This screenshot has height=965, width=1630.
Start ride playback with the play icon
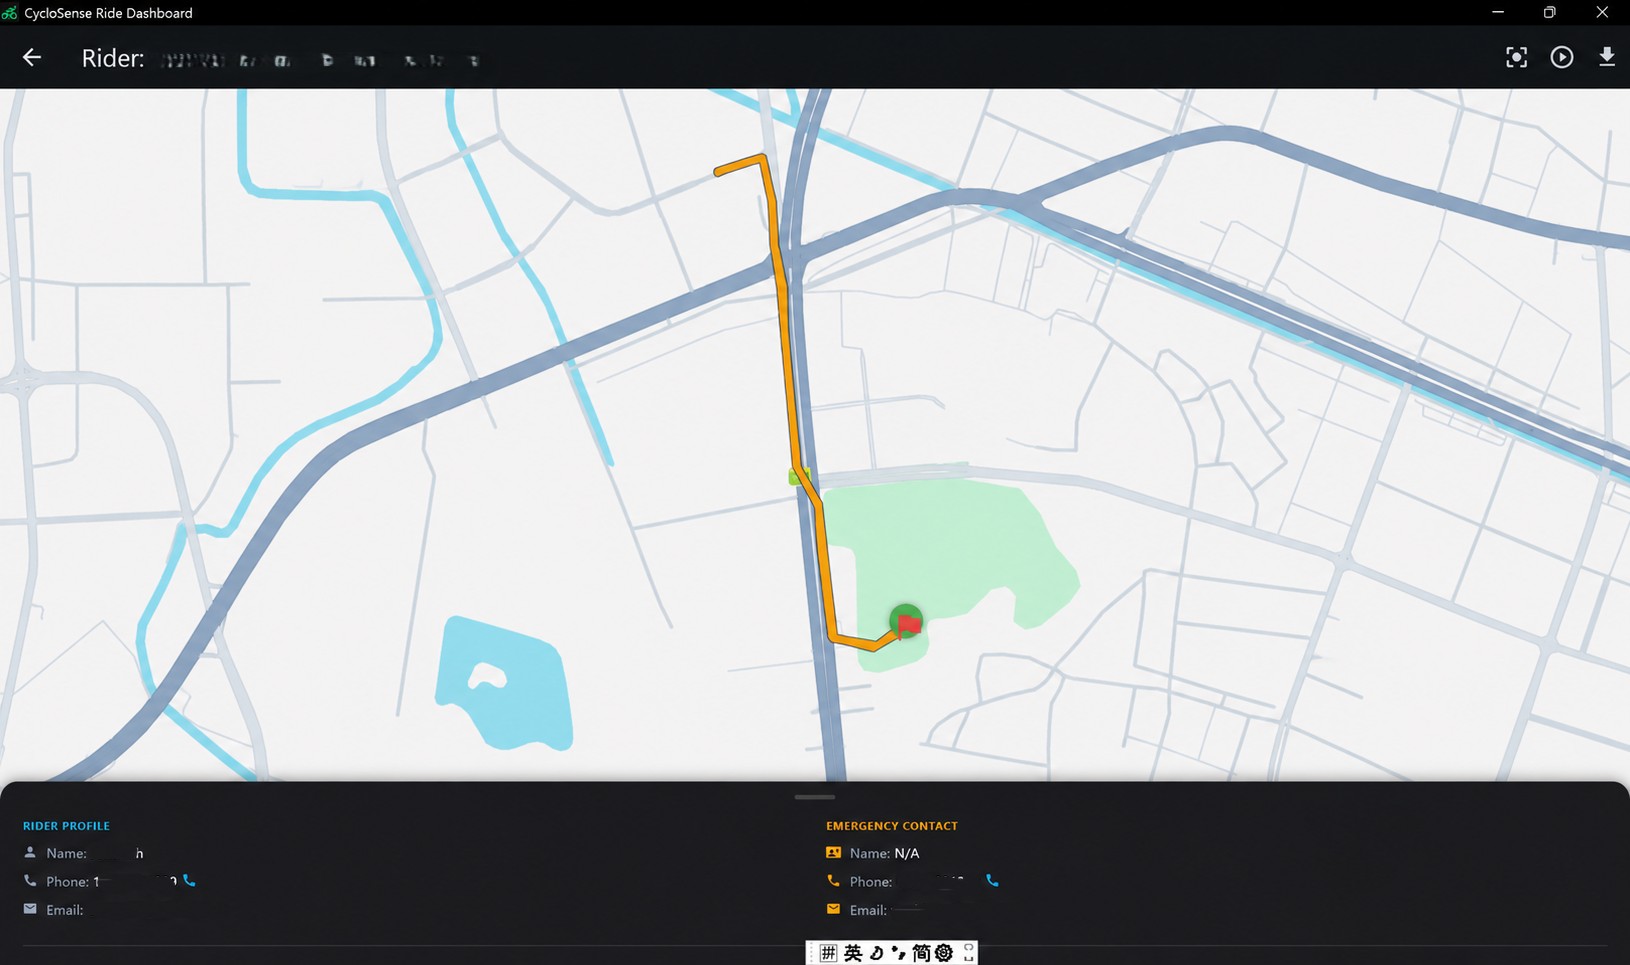[x=1562, y=58]
